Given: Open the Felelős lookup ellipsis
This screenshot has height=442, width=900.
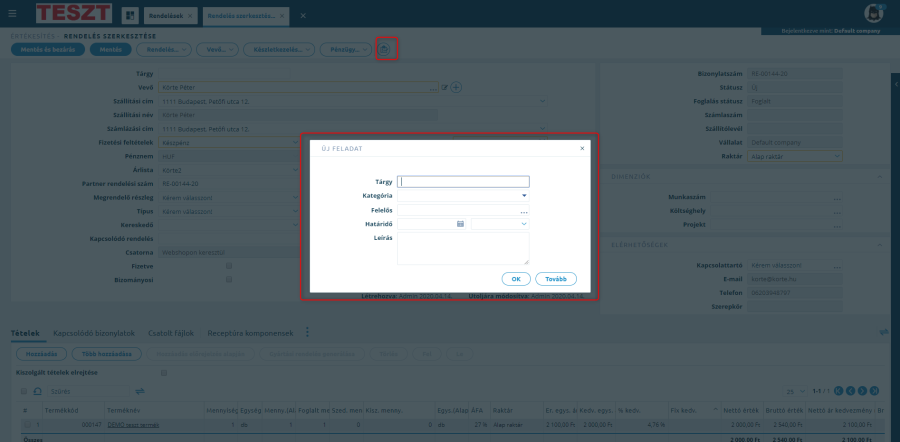Looking at the screenshot, I should 523,211.
